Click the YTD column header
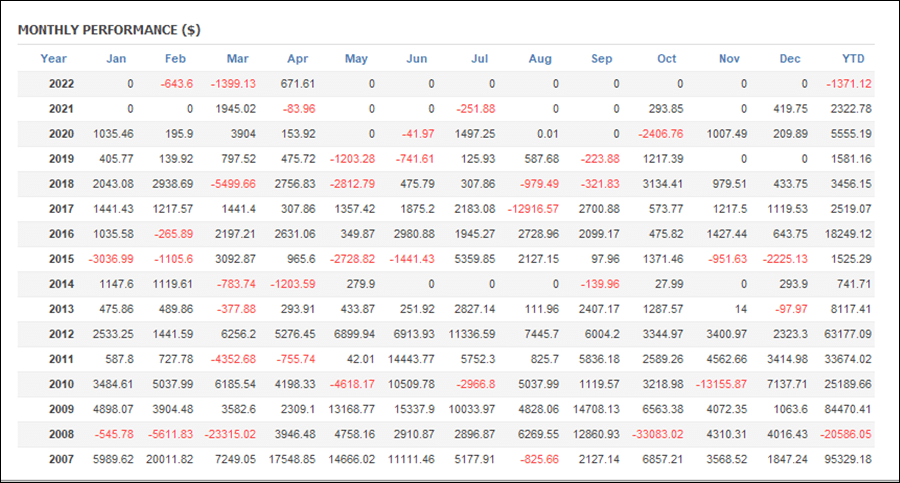The width and height of the screenshot is (900, 483). 853,59
